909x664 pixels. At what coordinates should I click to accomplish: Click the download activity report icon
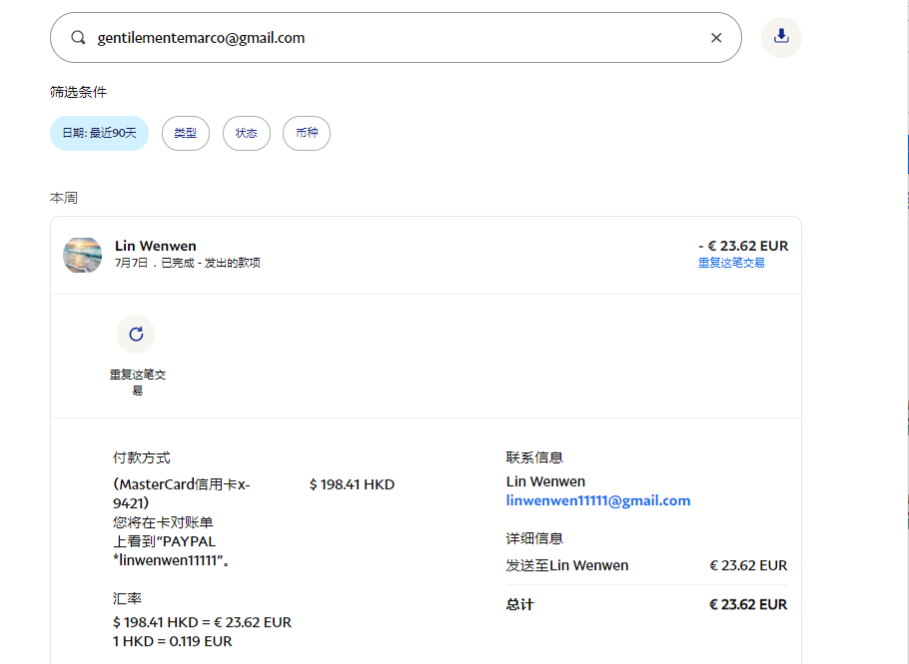781,37
